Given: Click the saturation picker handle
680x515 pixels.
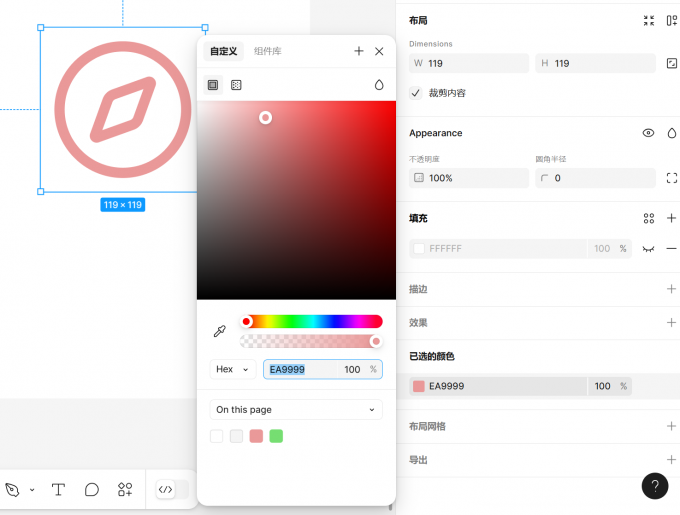Looking at the screenshot, I should pos(265,118).
